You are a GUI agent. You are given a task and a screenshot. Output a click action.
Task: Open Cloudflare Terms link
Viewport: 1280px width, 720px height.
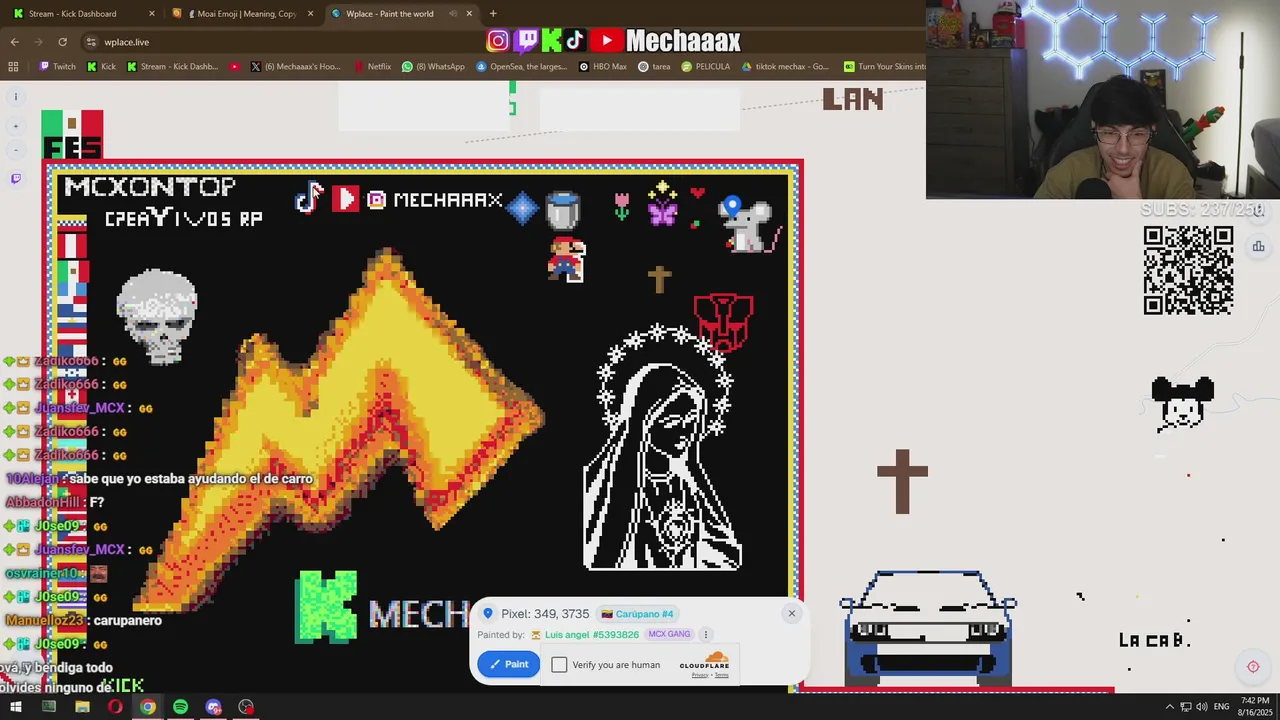[x=722, y=675]
